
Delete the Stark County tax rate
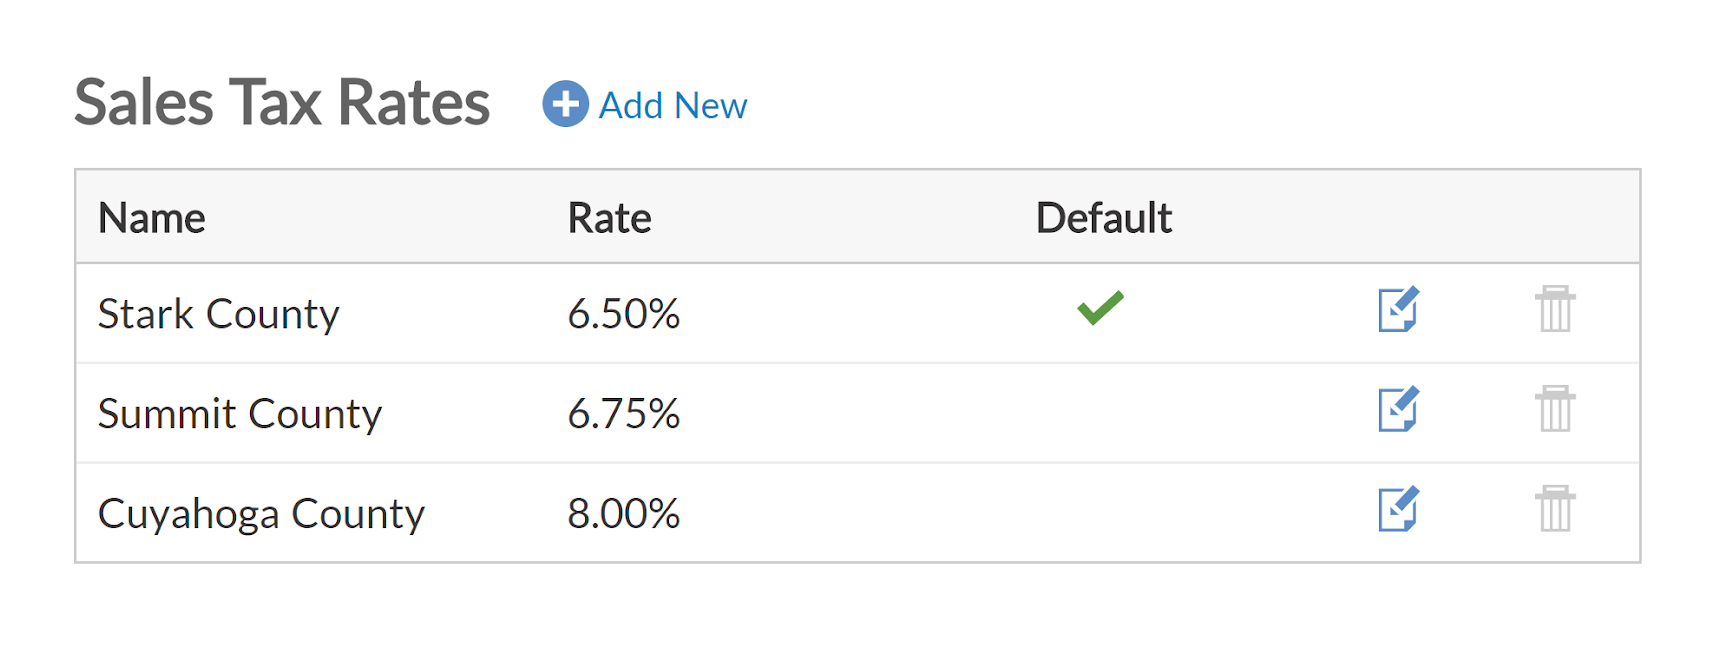pos(1555,309)
